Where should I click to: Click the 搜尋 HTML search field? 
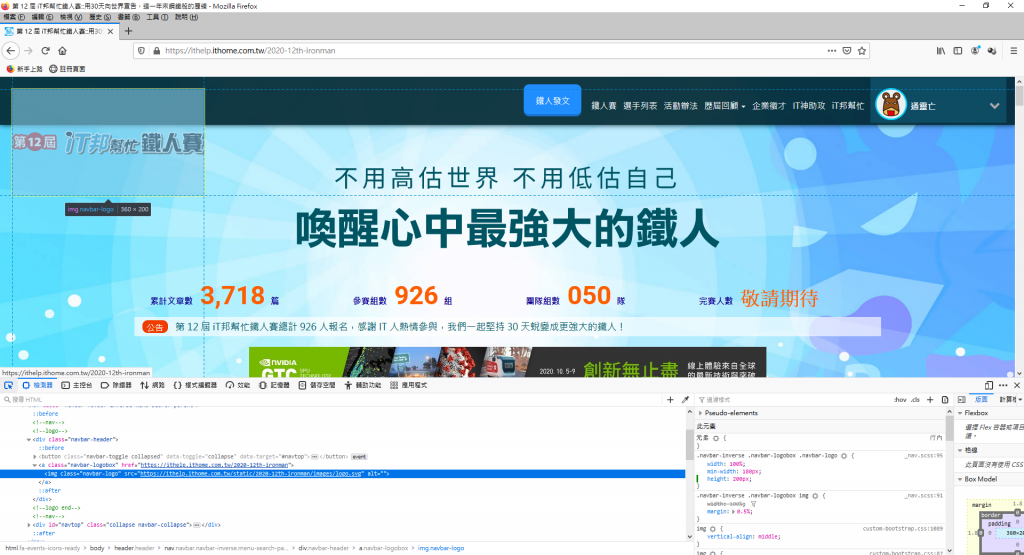(x=333, y=400)
